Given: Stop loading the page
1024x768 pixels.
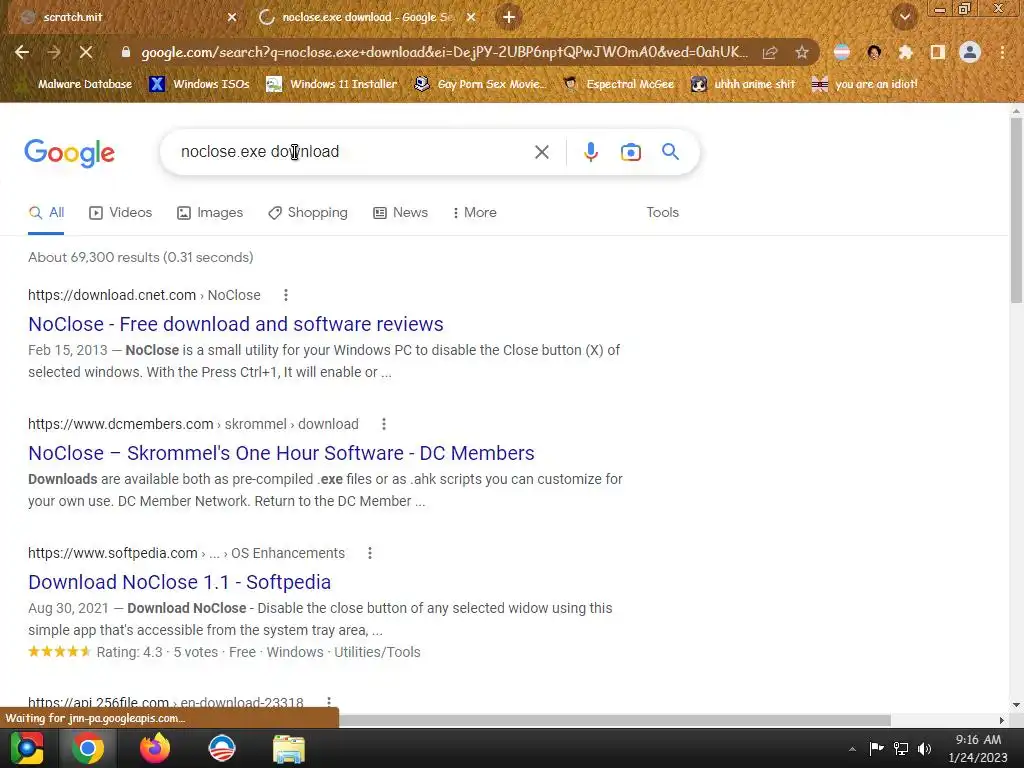Looking at the screenshot, I should coord(86,52).
